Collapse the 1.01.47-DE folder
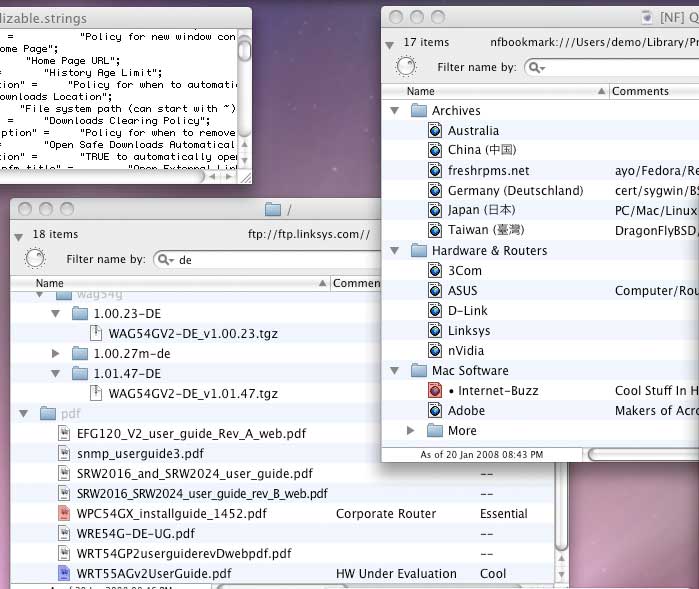The height and width of the screenshot is (589, 699). [56, 374]
